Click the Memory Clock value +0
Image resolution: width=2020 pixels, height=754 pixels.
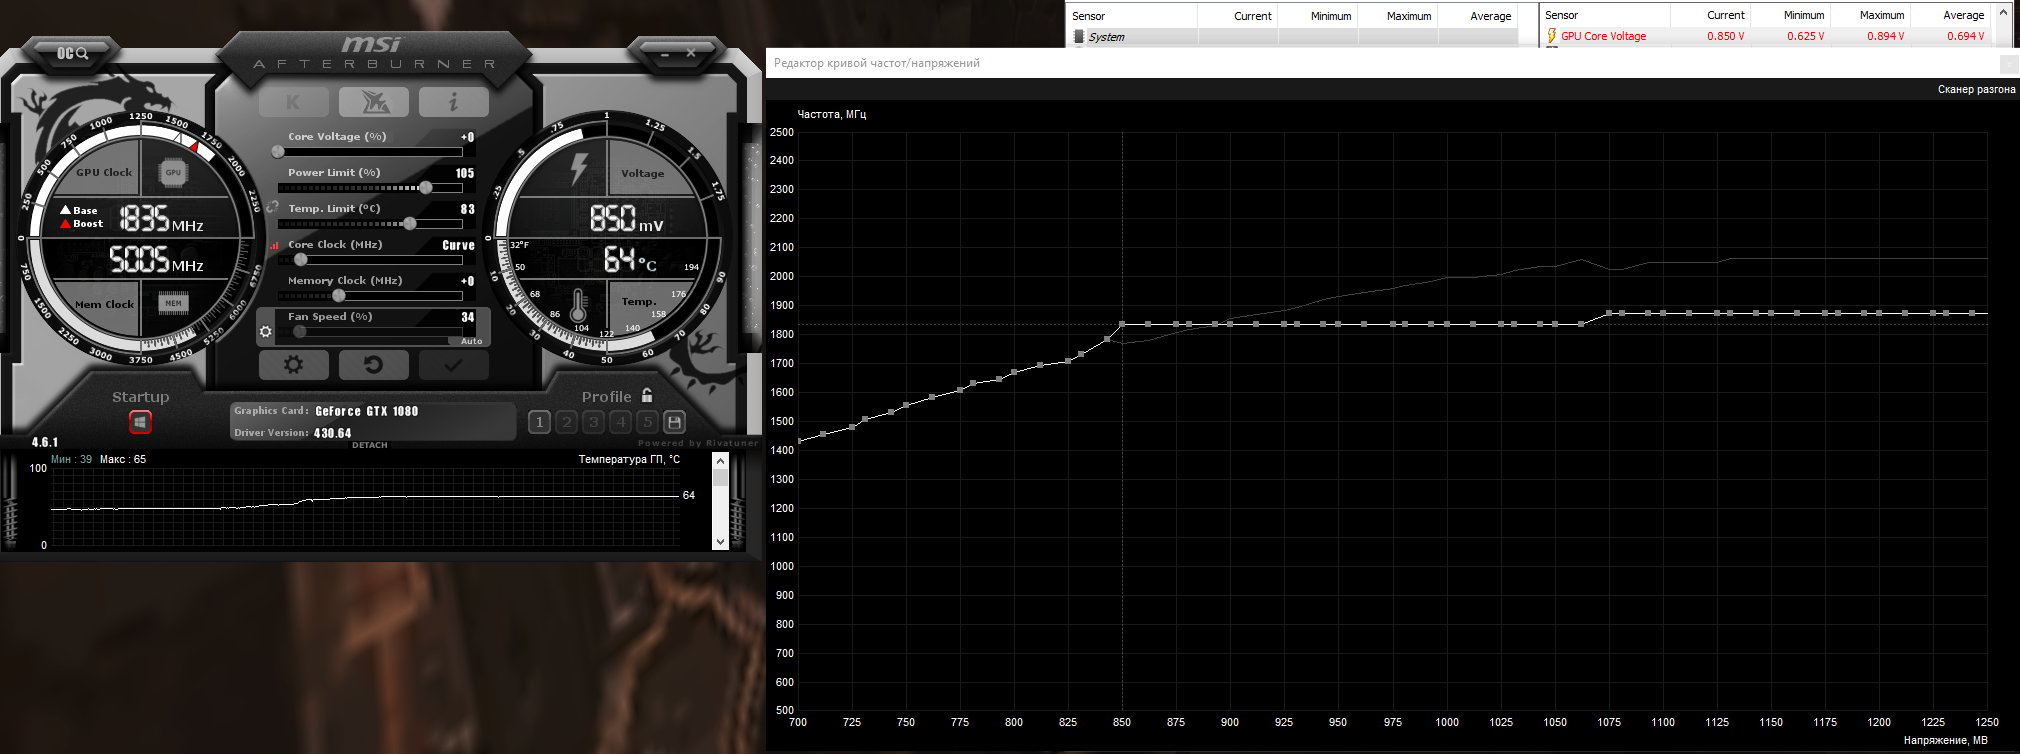(468, 281)
